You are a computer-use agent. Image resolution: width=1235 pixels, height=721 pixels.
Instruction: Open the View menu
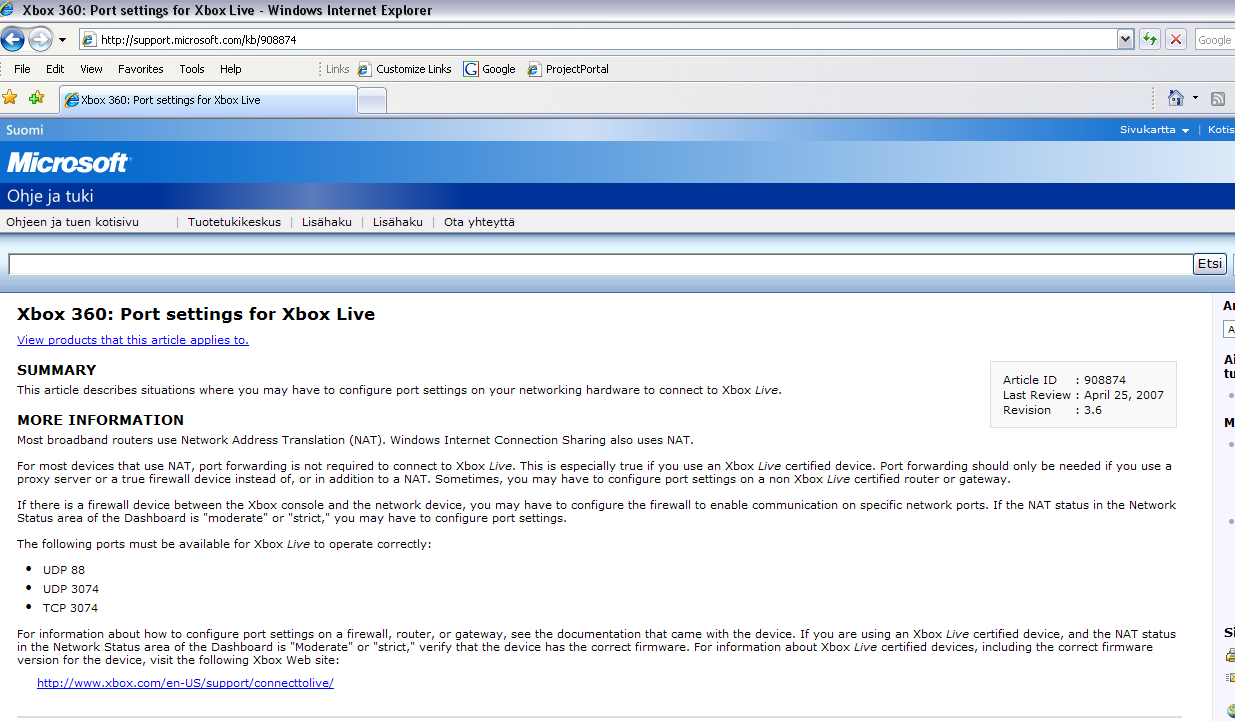pos(91,69)
